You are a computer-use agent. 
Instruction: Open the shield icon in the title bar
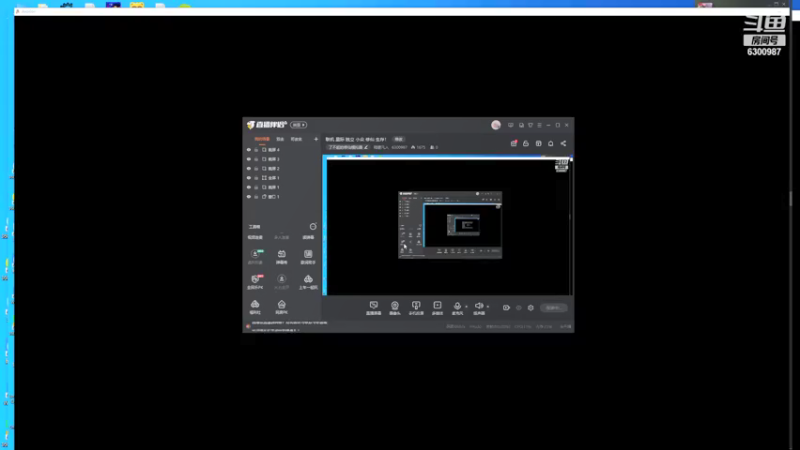(531, 125)
